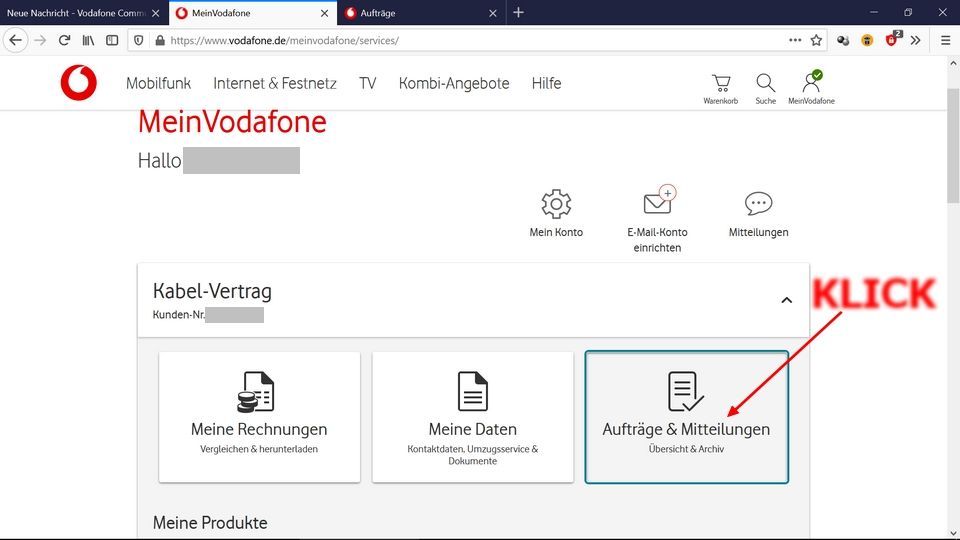Open the TV menu
Screen dimensions: 960x540
pos(367,83)
